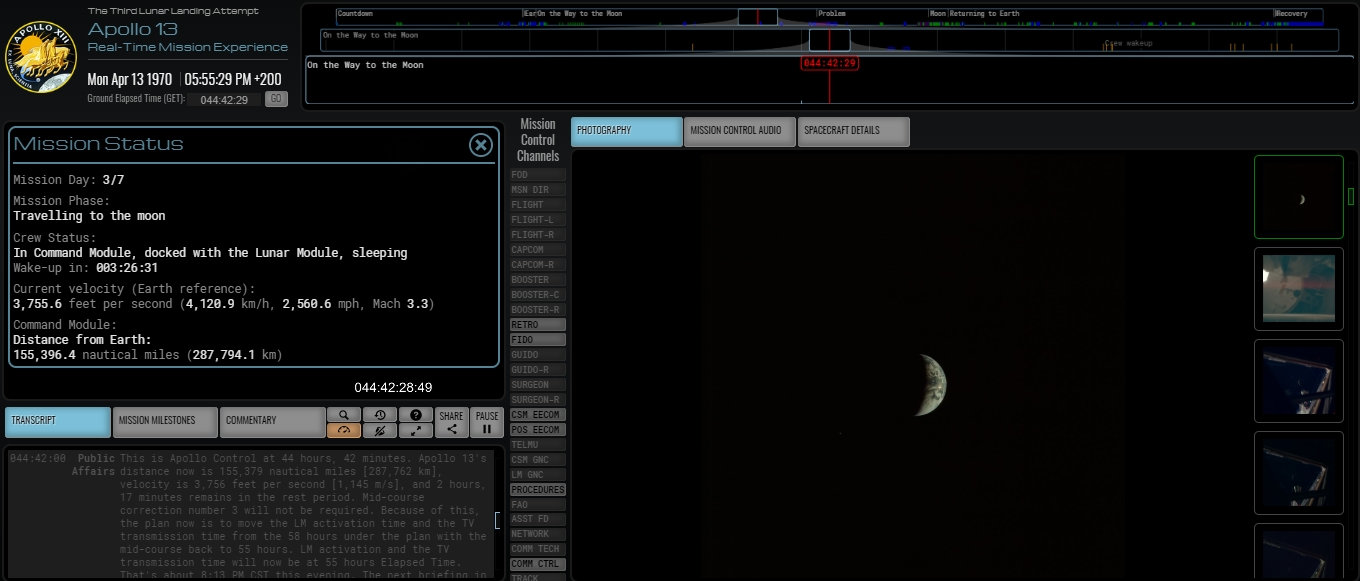Switch to the Mission Control Audio tab

point(739,131)
